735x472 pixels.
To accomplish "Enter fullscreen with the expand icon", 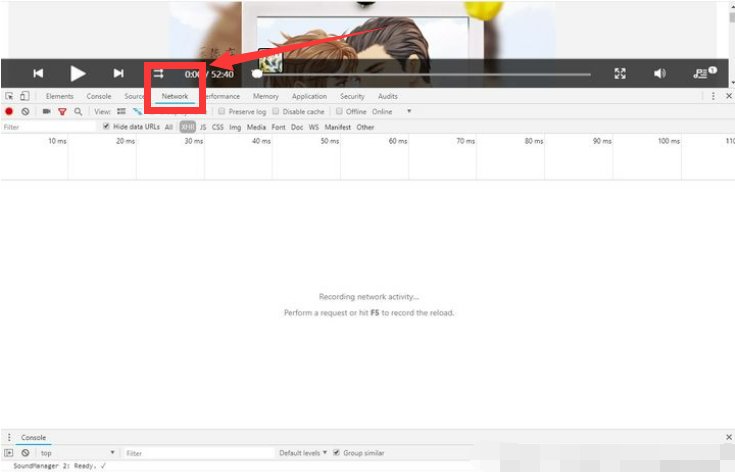I will pyautogui.click(x=620, y=73).
